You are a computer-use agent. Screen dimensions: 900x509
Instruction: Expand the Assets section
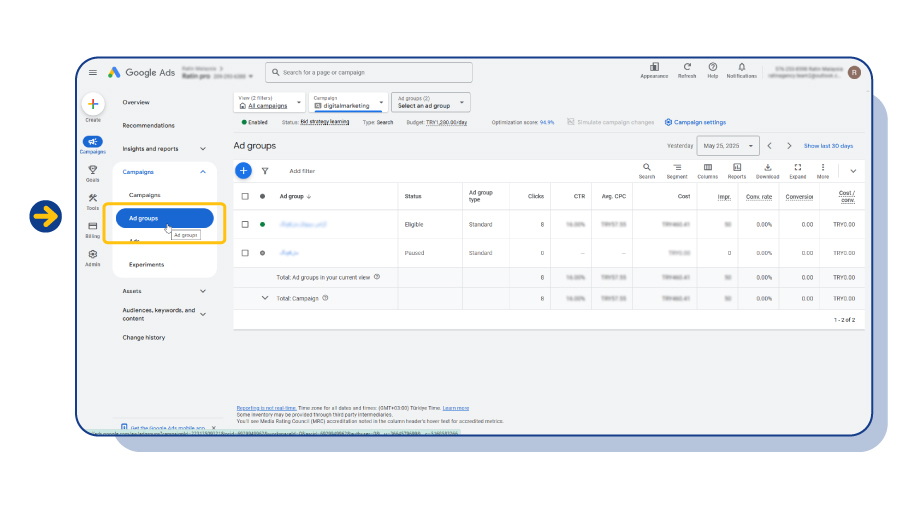(x=203, y=291)
